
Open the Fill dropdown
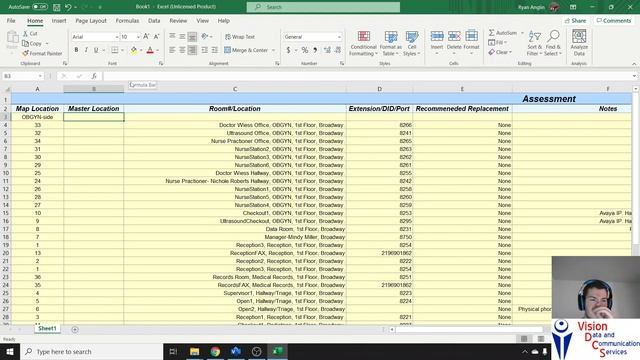[x=498, y=42]
